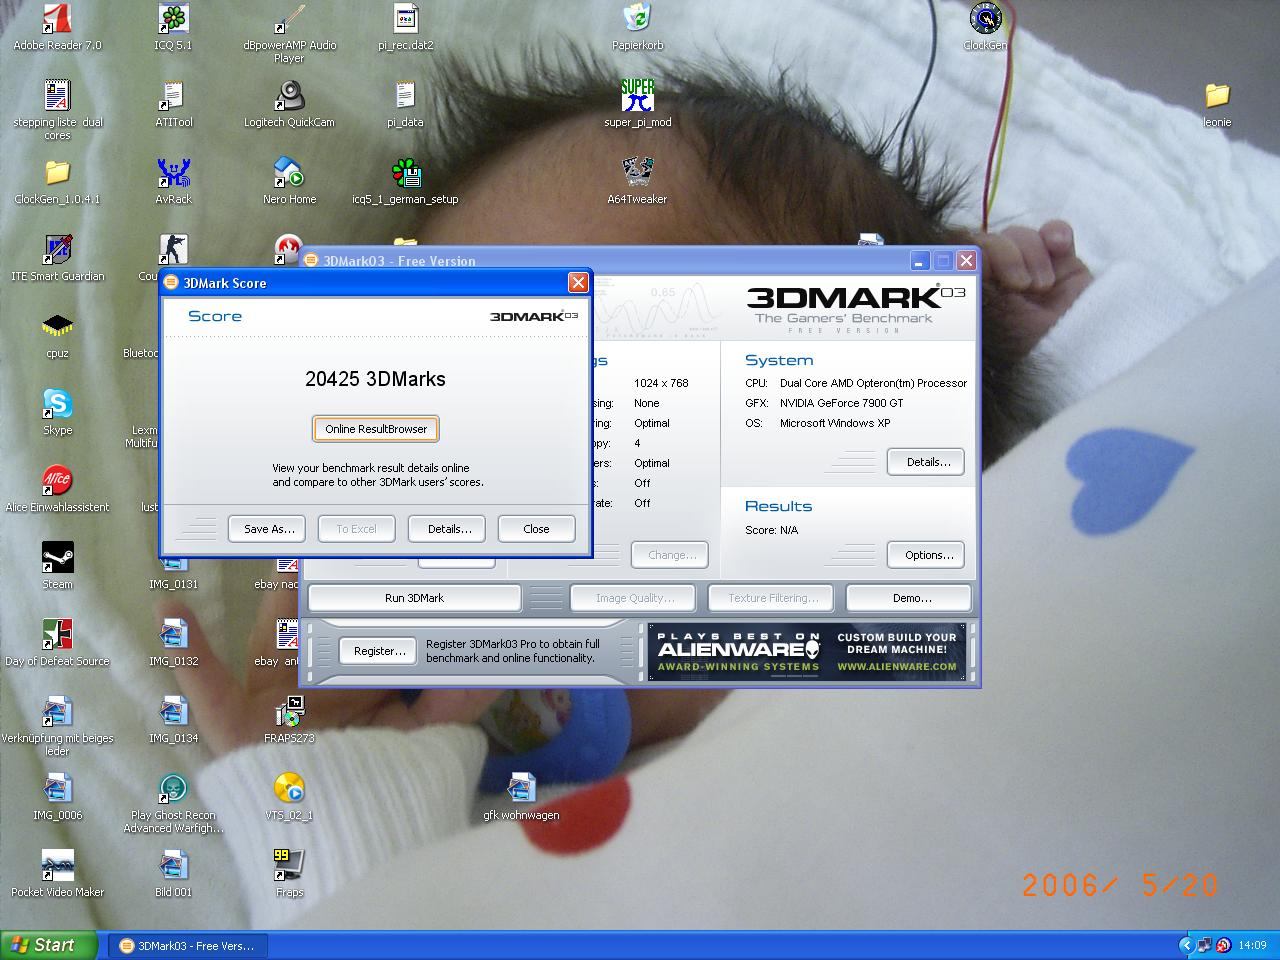Screen dimensions: 1280x960
Task: Click NVIDIA GeForce 7900 GT text
Action: pos(841,403)
